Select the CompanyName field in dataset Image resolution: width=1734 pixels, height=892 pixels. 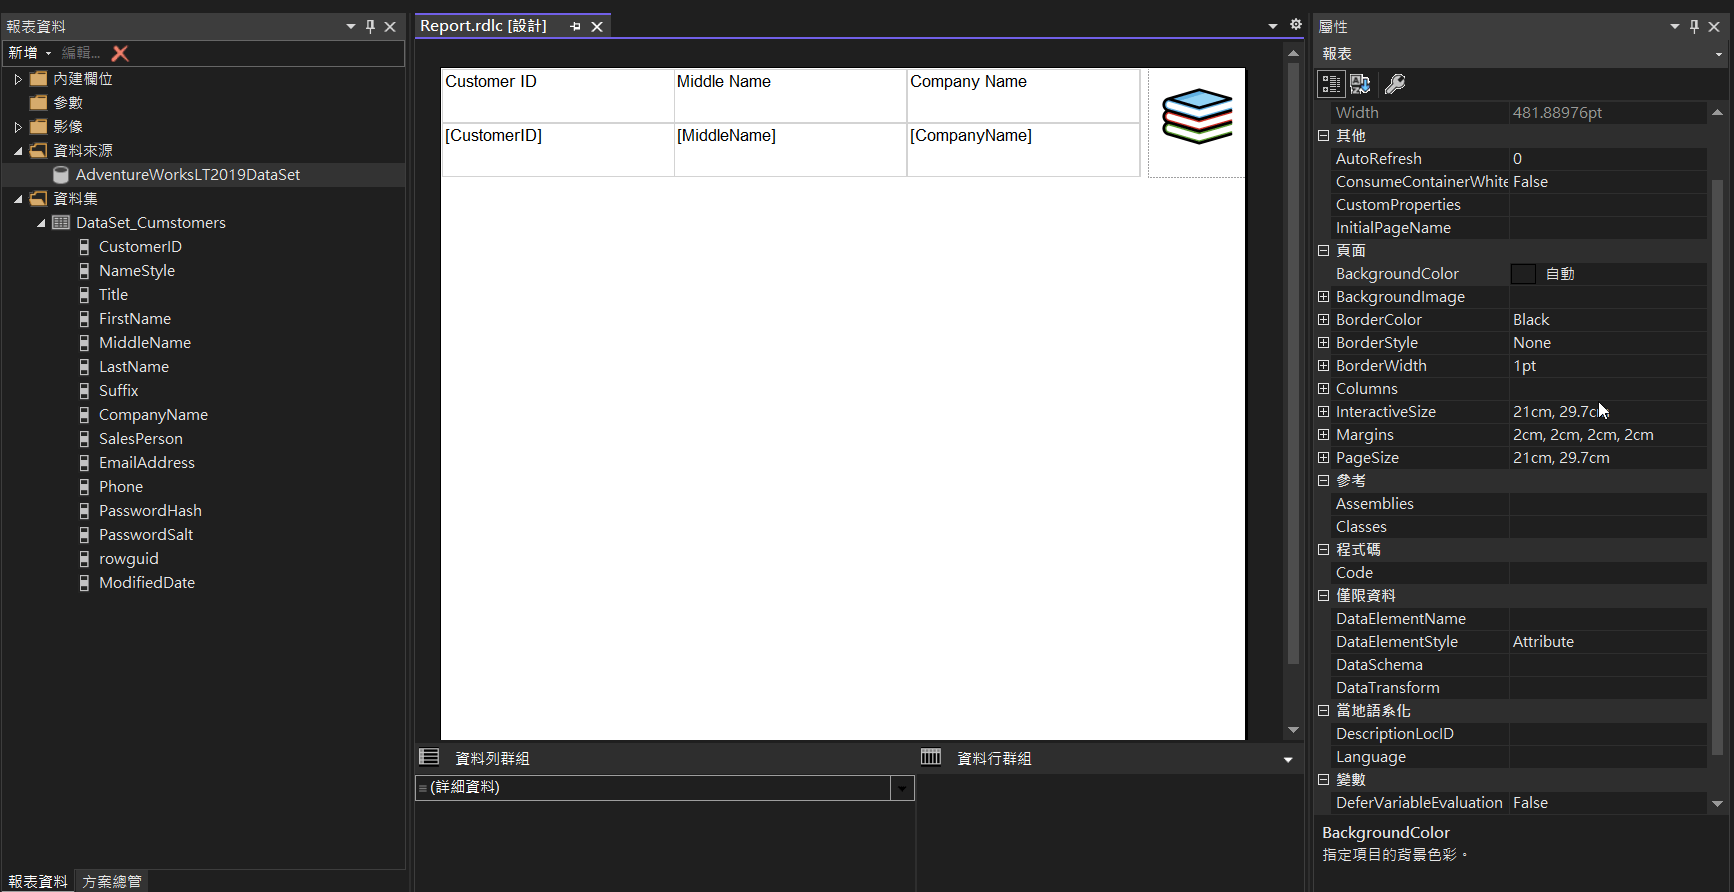tap(153, 415)
